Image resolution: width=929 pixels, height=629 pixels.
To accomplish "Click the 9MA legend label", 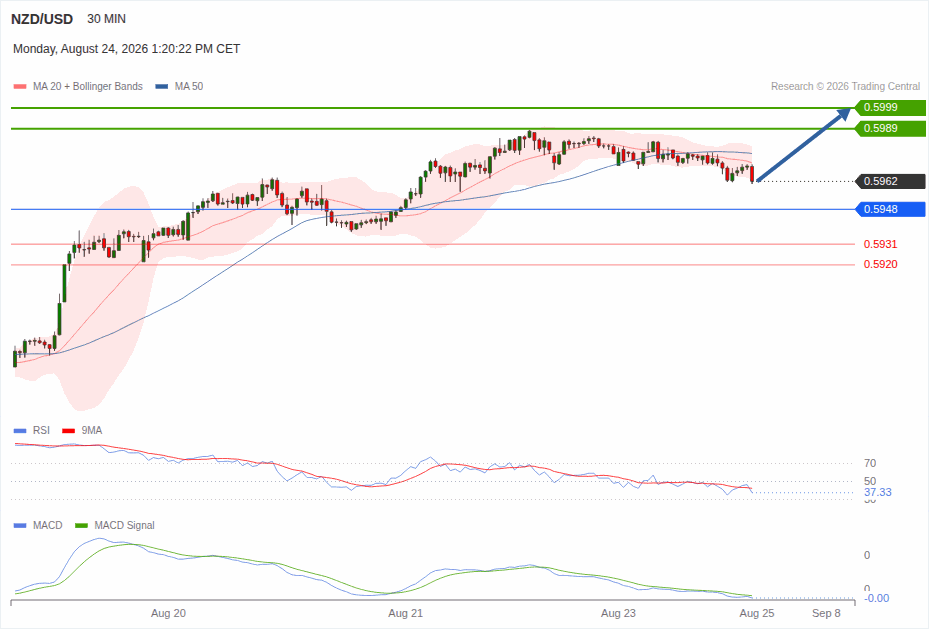I will (92, 431).
